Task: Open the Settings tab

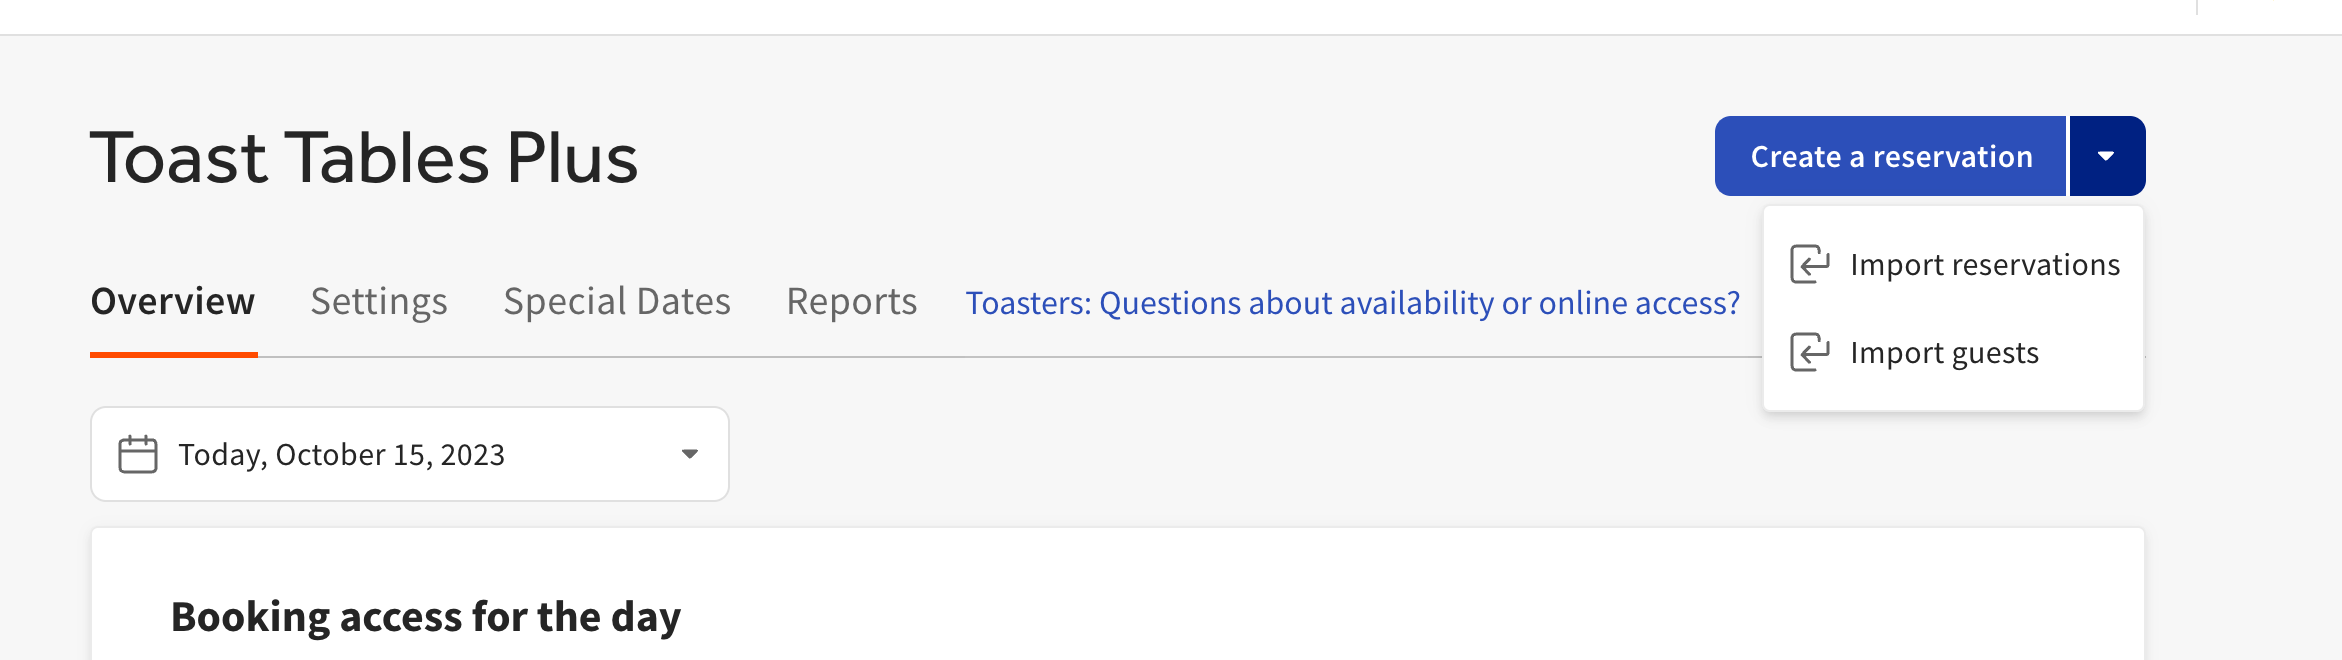Action: click(x=379, y=302)
